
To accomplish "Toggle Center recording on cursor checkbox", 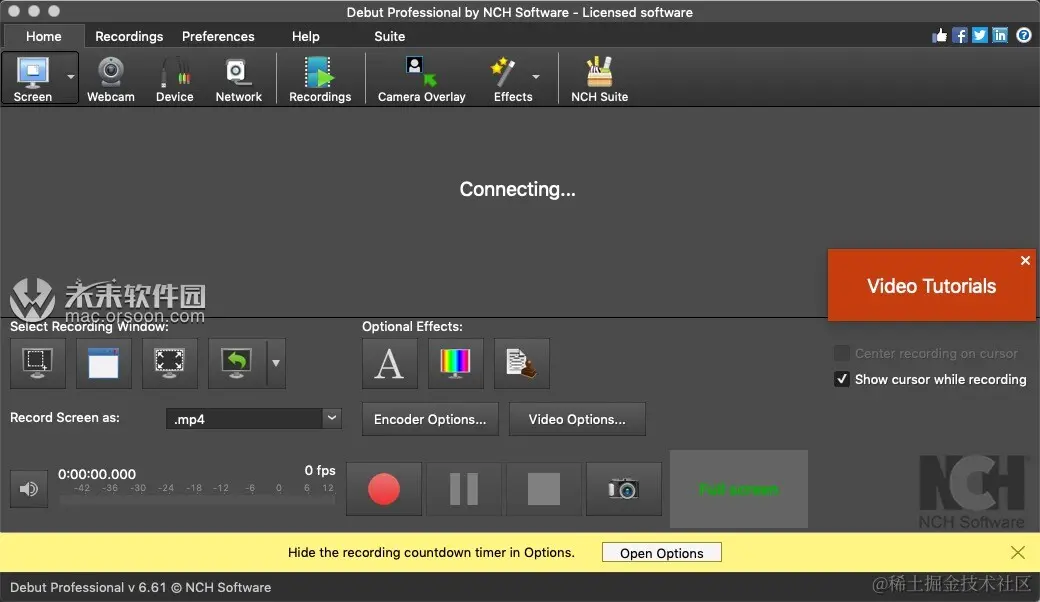I will (x=841, y=353).
